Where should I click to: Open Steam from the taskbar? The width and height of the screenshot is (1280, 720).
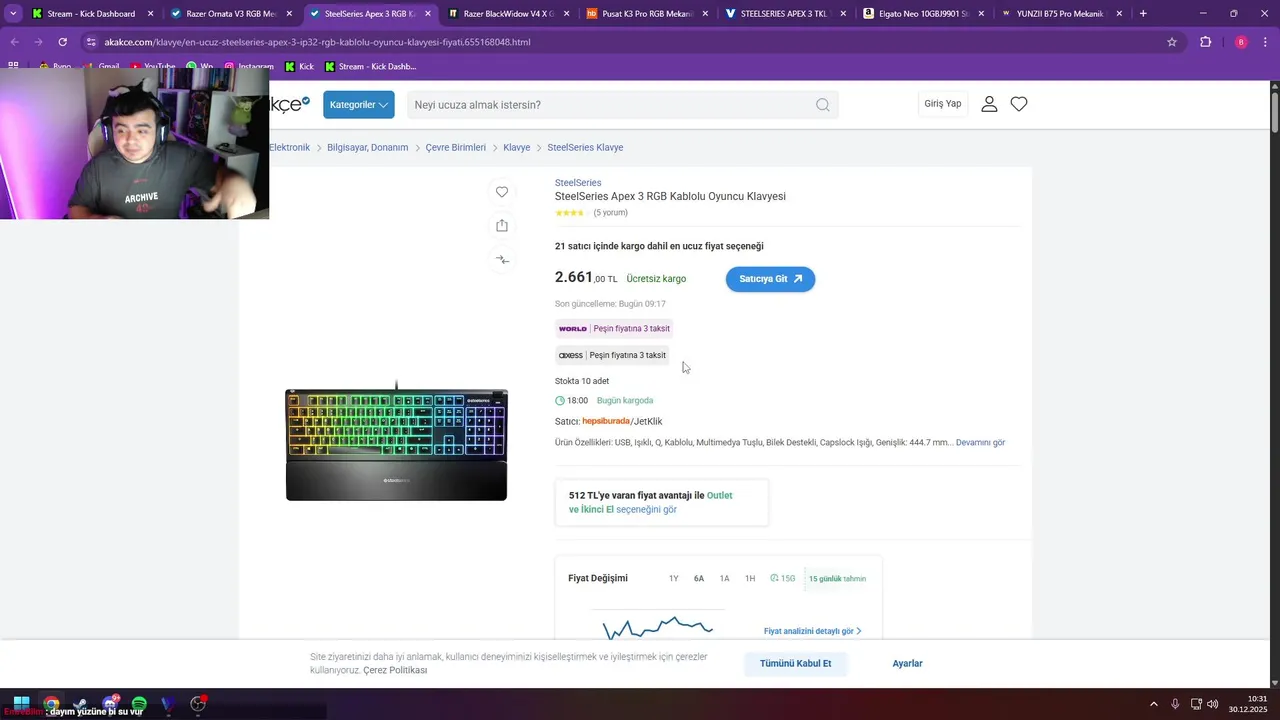pyautogui.click(x=80, y=704)
